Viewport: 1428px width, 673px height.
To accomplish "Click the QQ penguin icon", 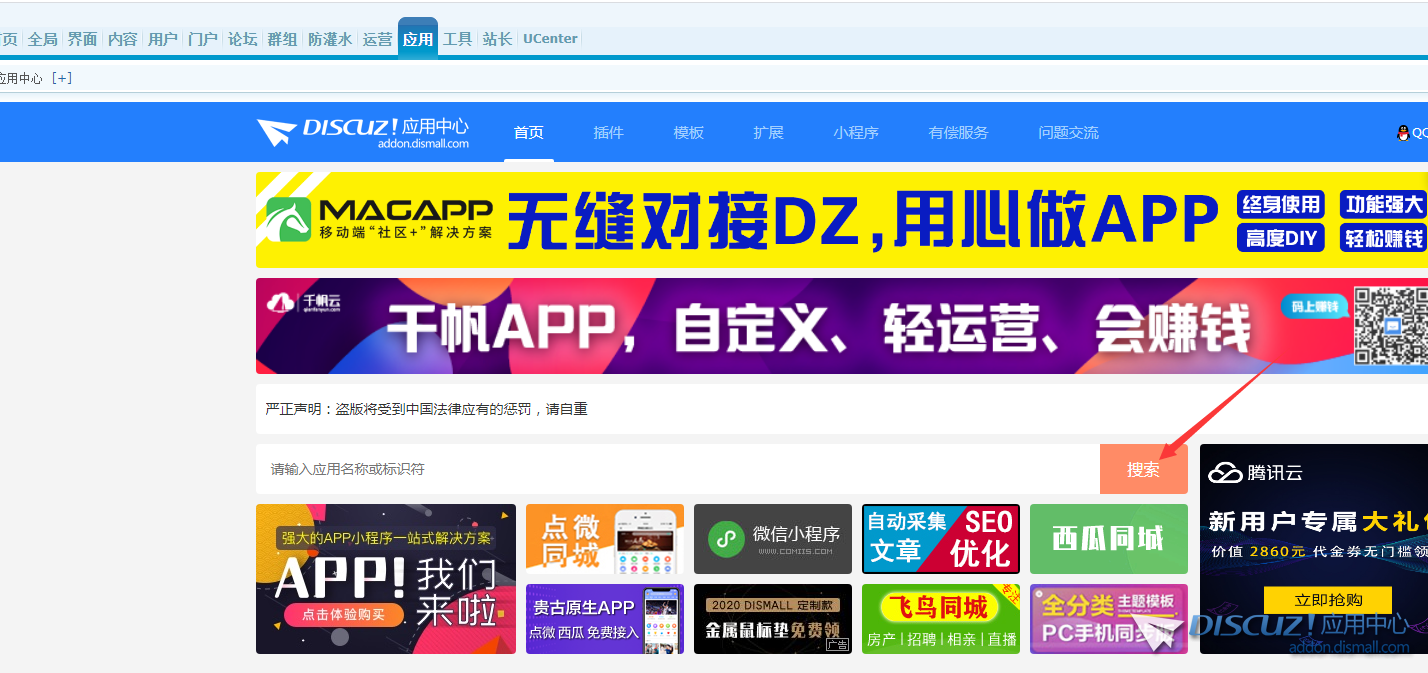I will pos(1403,133).
